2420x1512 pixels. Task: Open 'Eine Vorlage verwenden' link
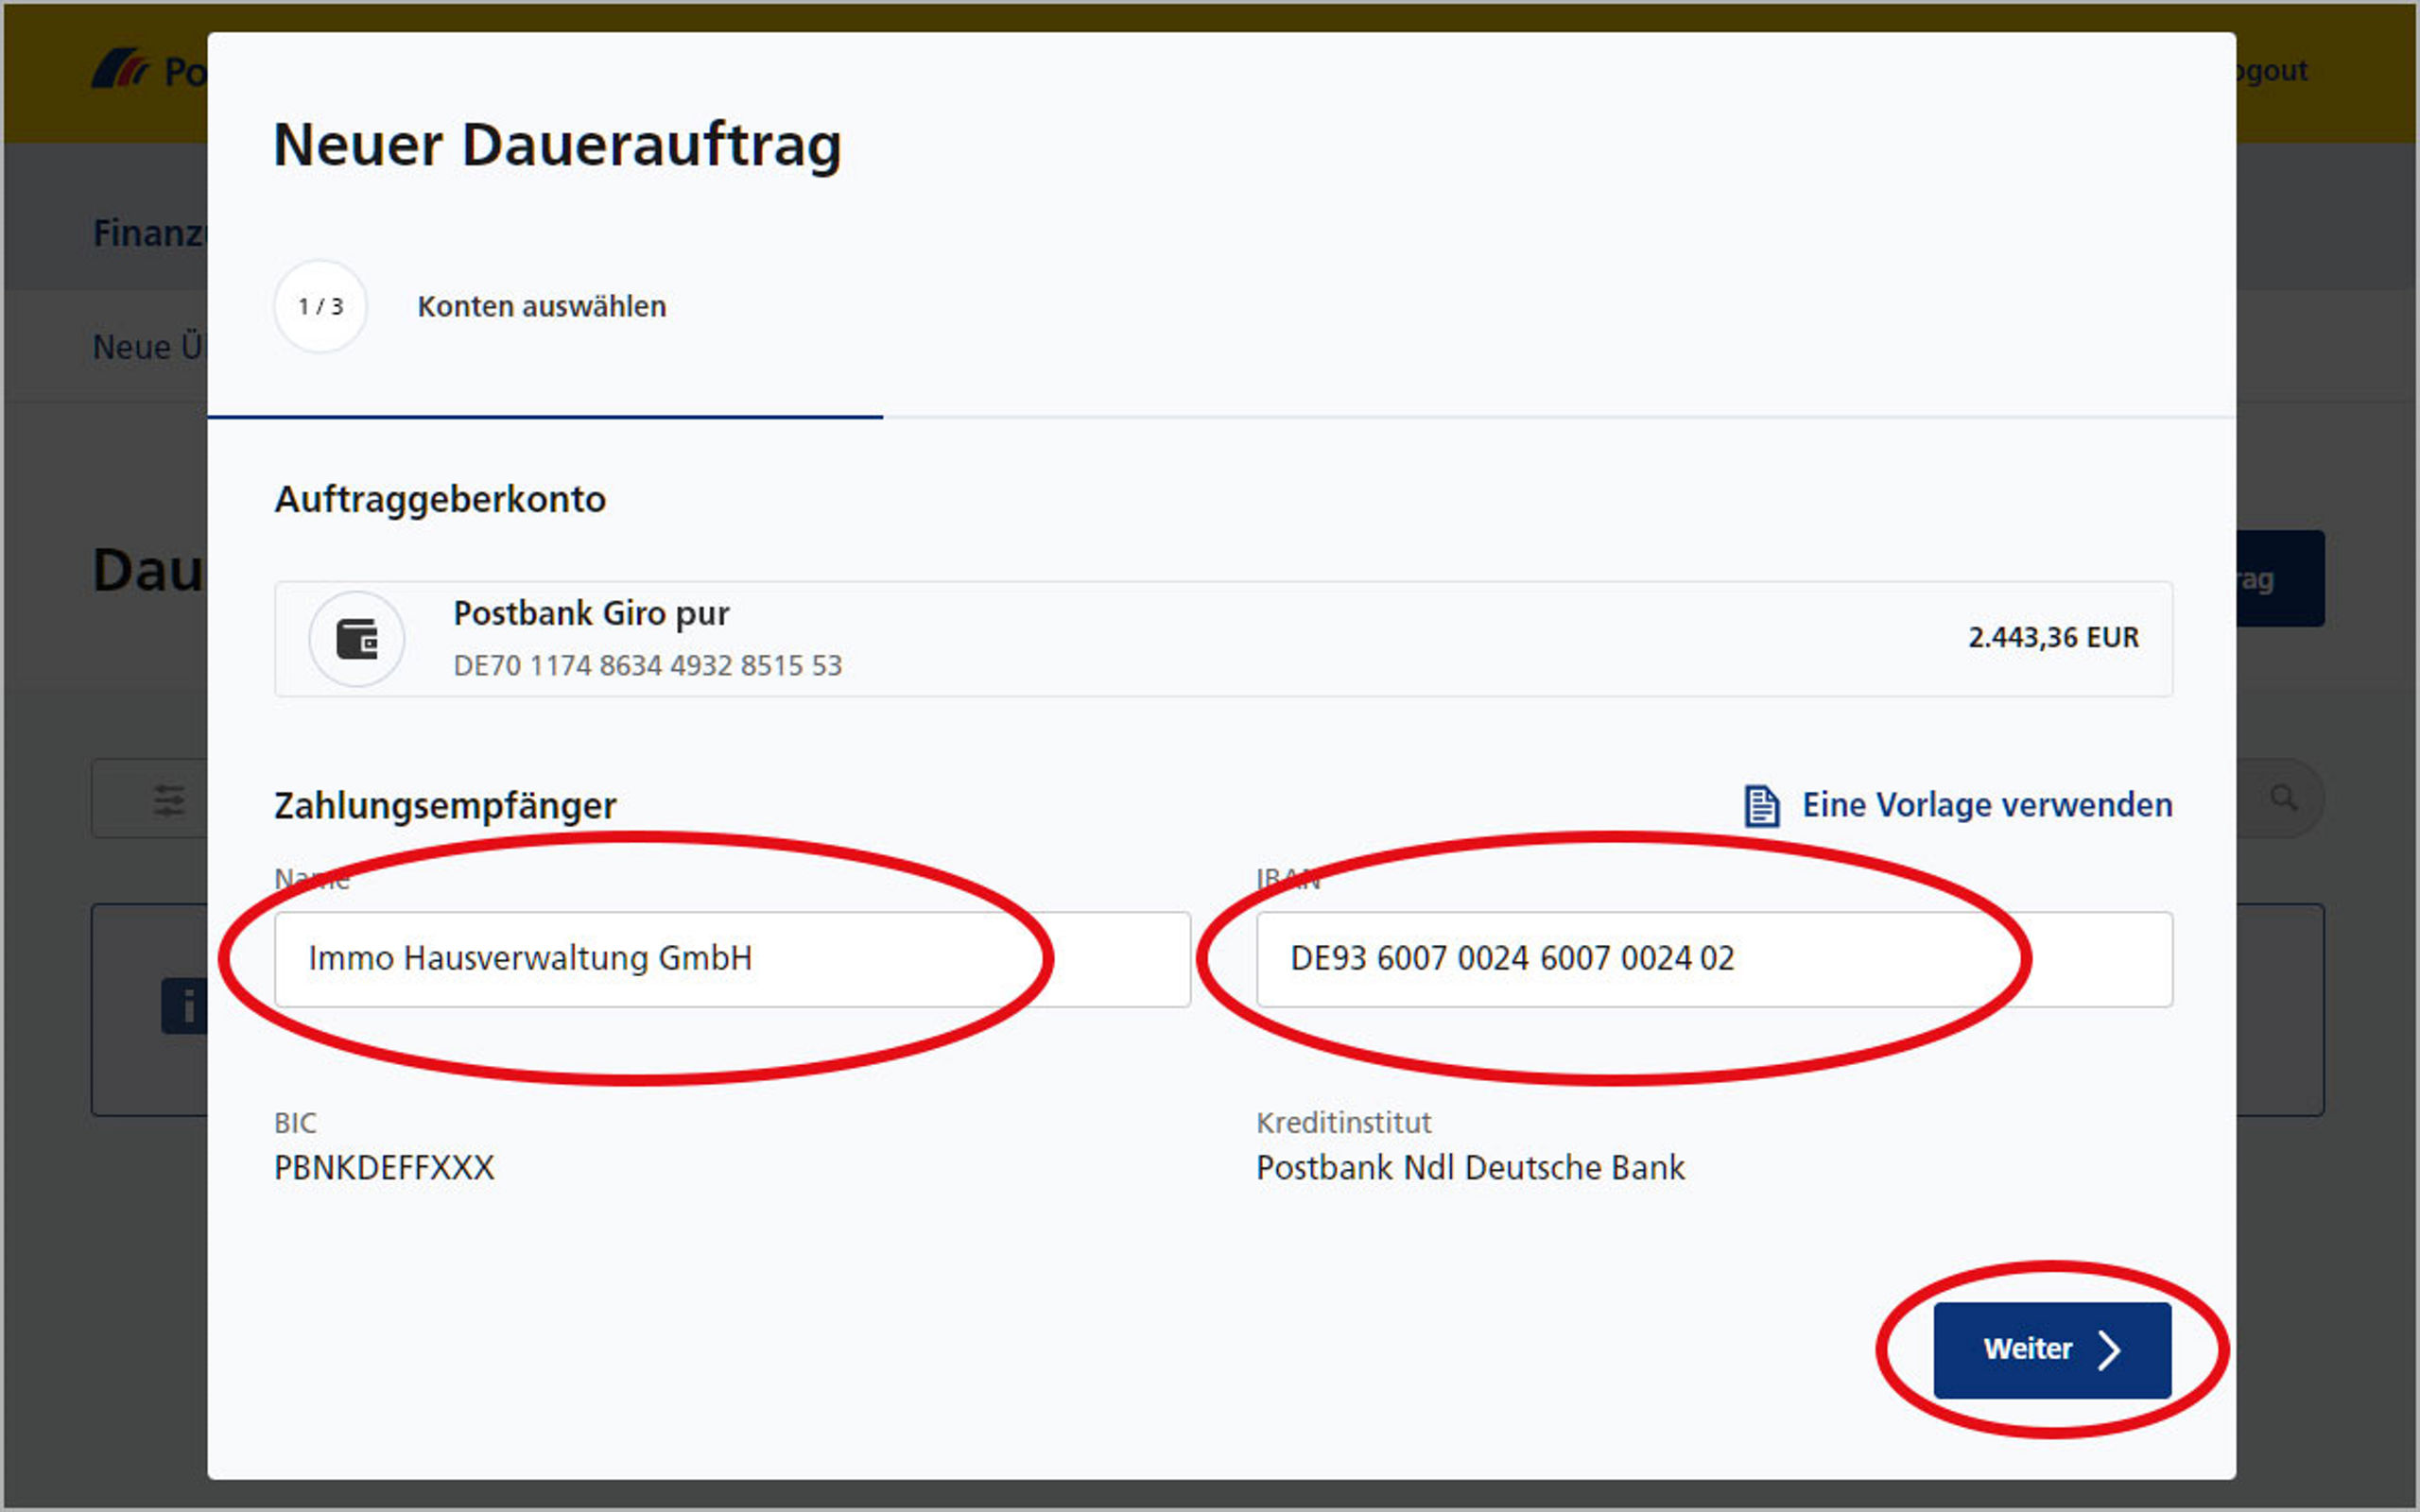coord(1987,805)
